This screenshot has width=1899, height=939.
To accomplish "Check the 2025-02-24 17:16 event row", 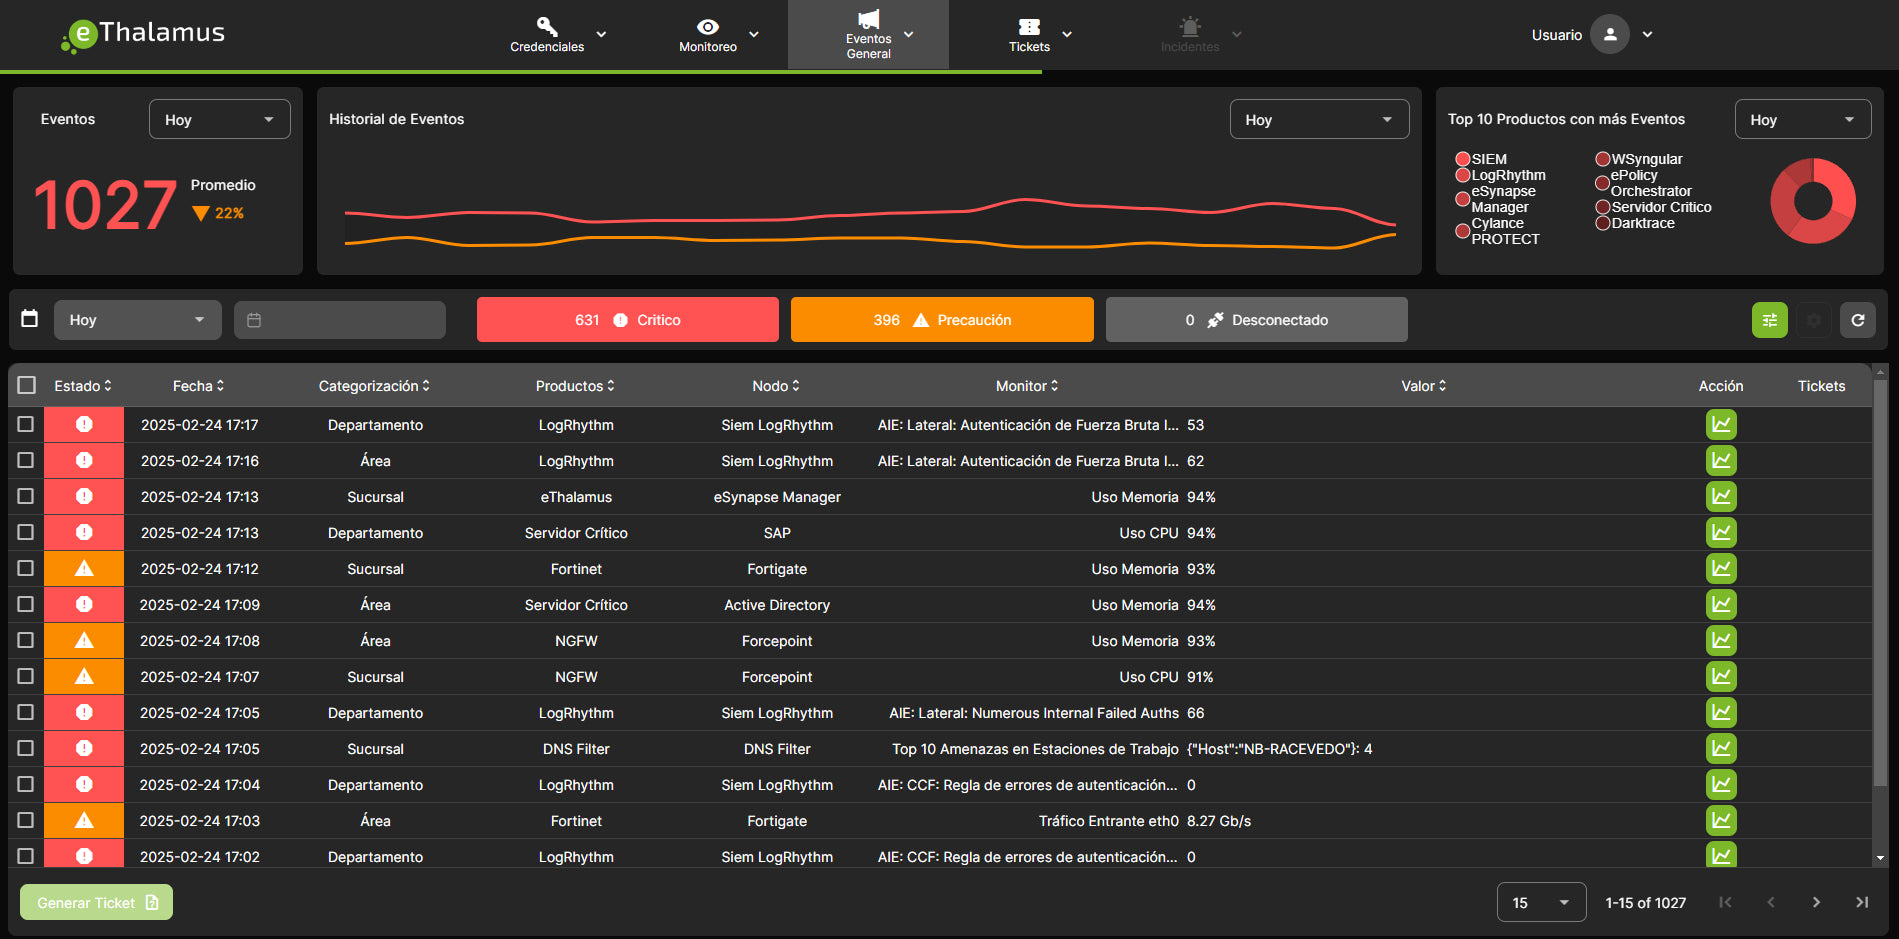I will tap(26, 460).
